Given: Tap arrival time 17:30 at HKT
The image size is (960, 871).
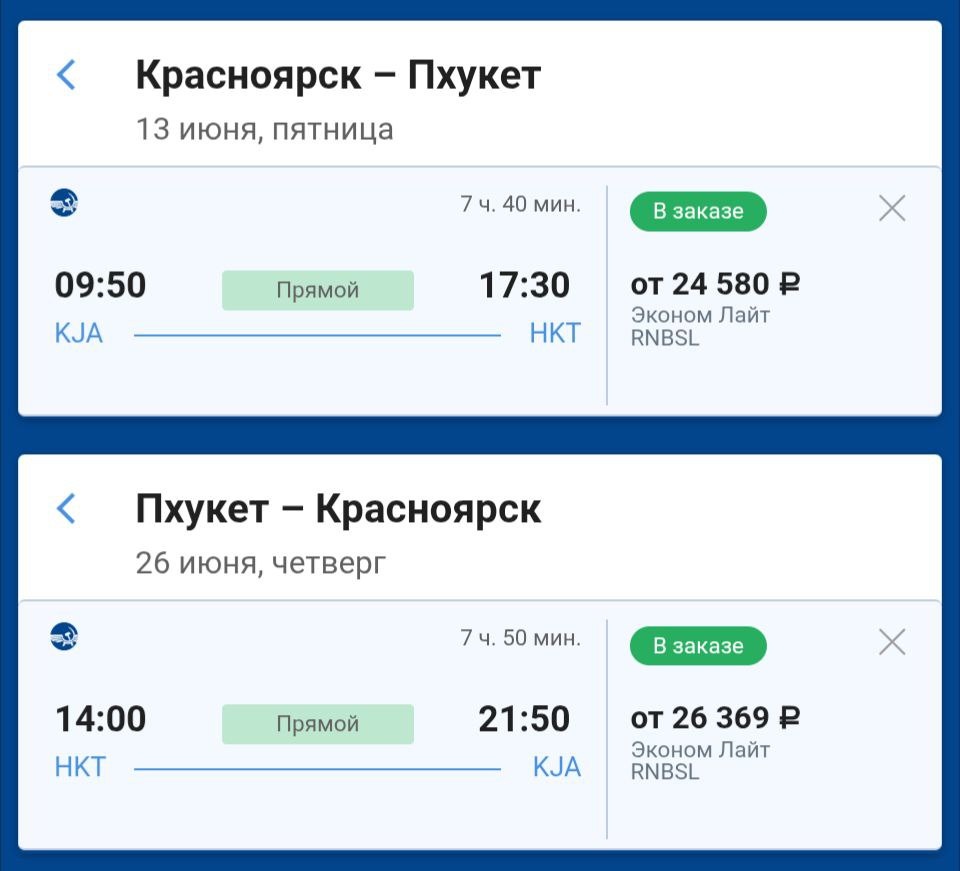Looking at the screenshot, I should click(x=524, y=286).
